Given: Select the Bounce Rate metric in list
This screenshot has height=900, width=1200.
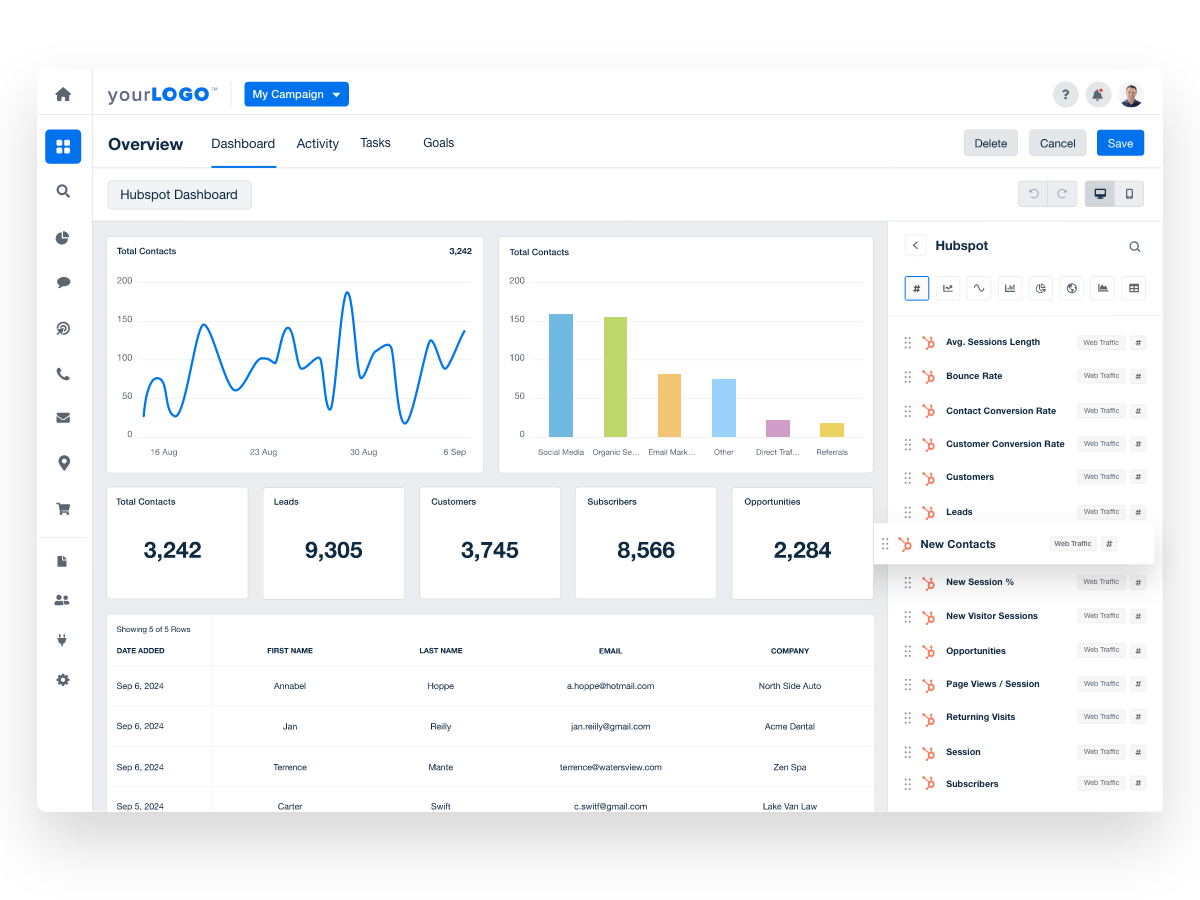Looking at the screenshot, I should pyautogui.click(x=974, y=376).
